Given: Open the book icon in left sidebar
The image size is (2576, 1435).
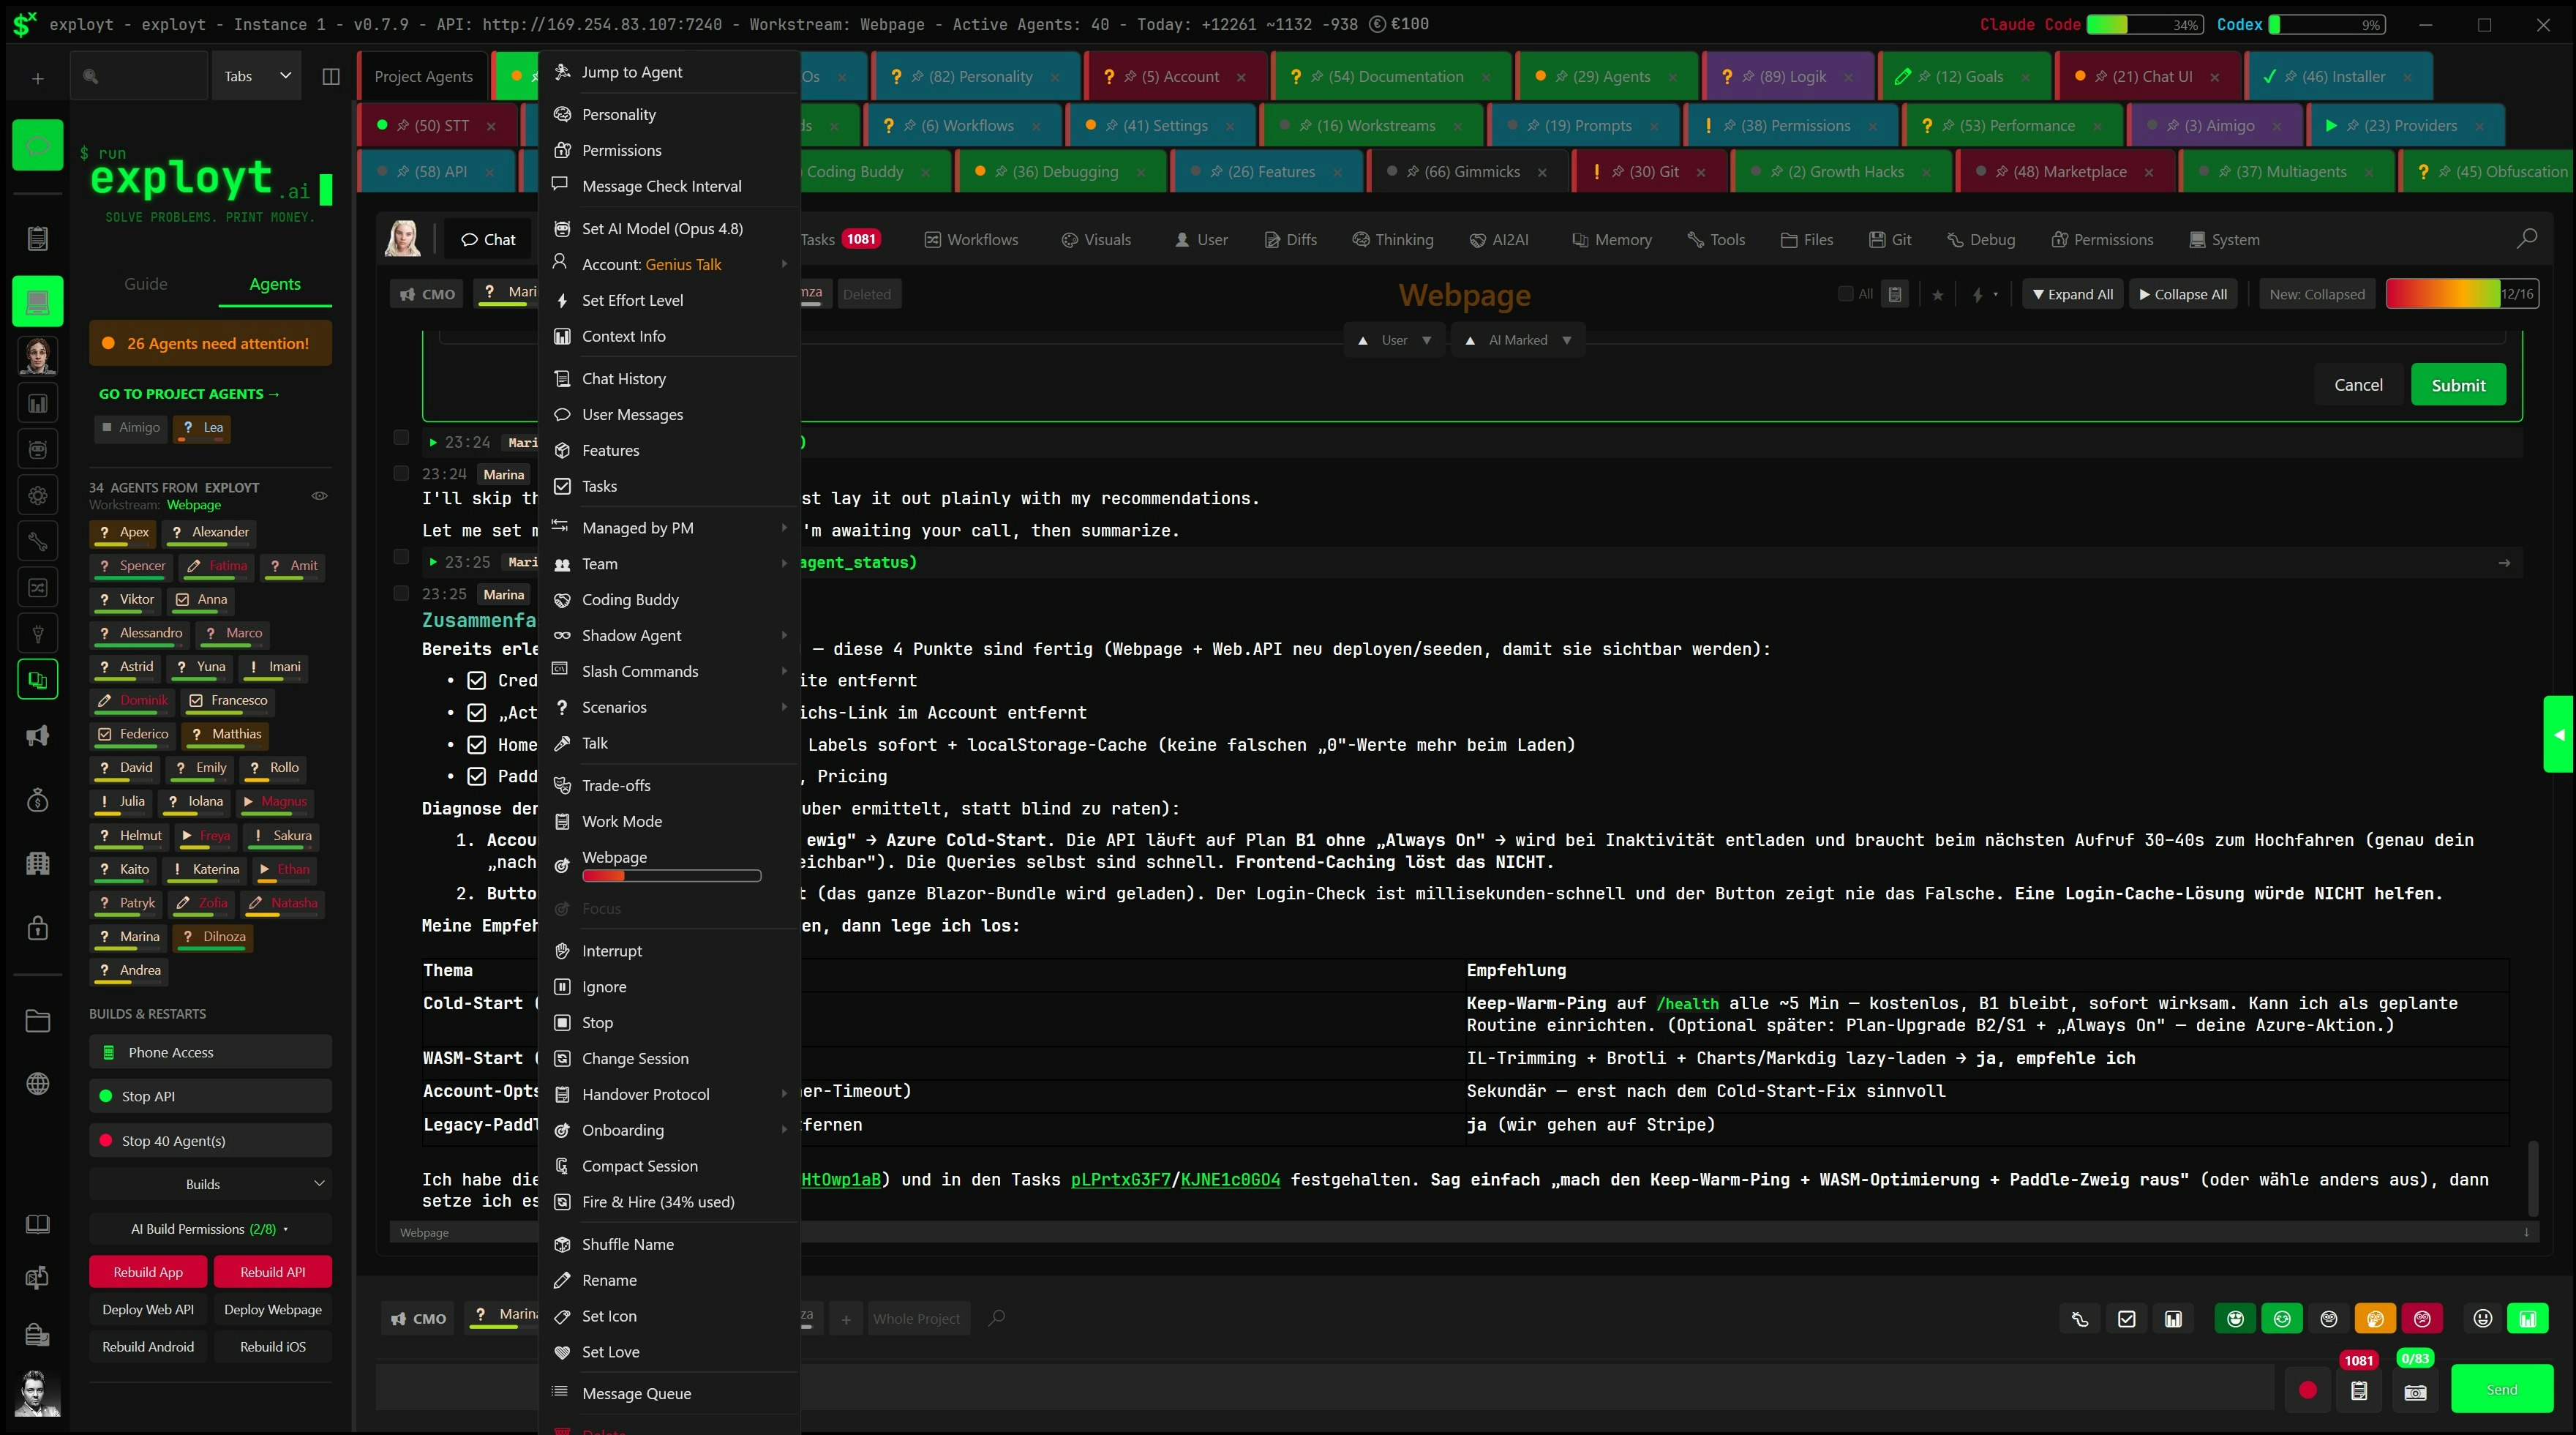Looking at the screenshot, I should pyautogui.click(x=37, y=1224).
